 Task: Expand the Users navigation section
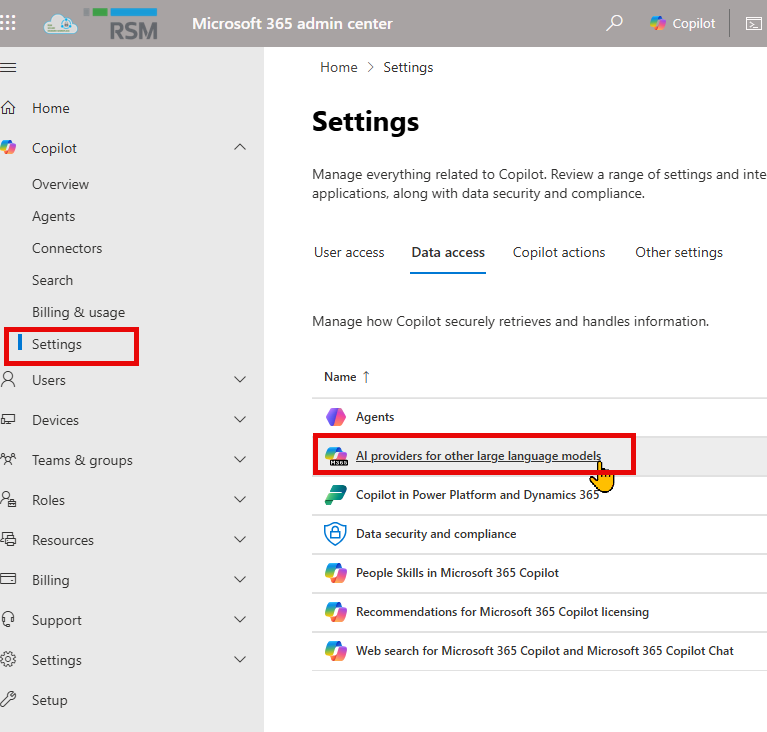(239, 380)
